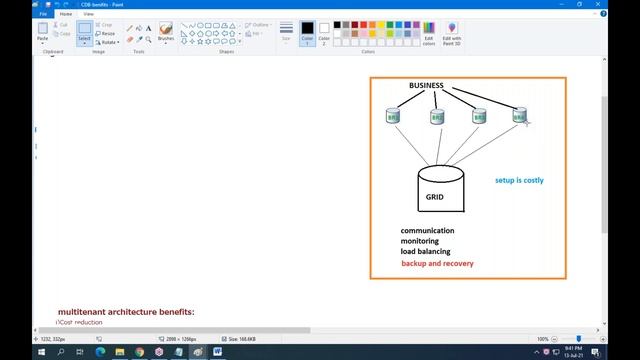Screen dimensions: 640x360
Task: Open Edit colors dialog
Action: (x=429, y=34)
